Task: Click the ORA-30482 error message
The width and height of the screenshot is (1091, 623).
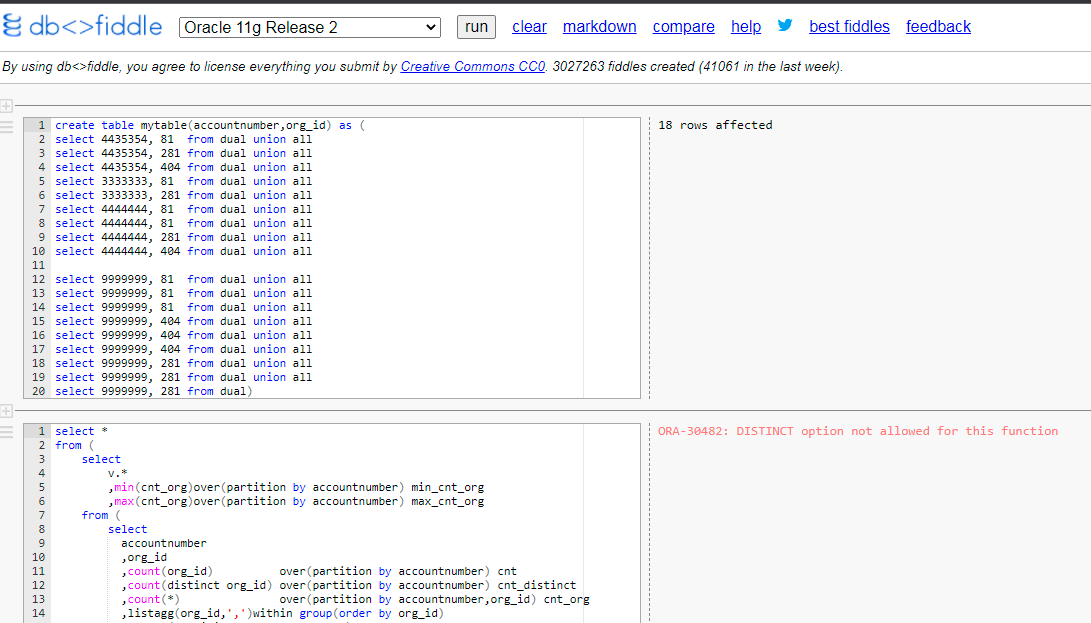Action: pos(858,431)
